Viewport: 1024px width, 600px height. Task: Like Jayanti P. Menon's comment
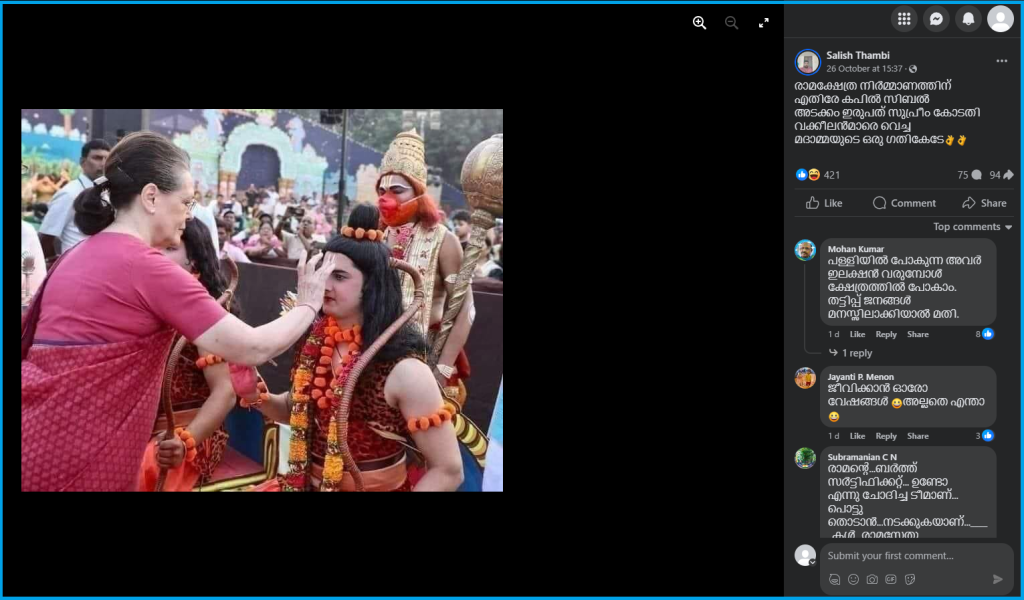click(857, 436)
